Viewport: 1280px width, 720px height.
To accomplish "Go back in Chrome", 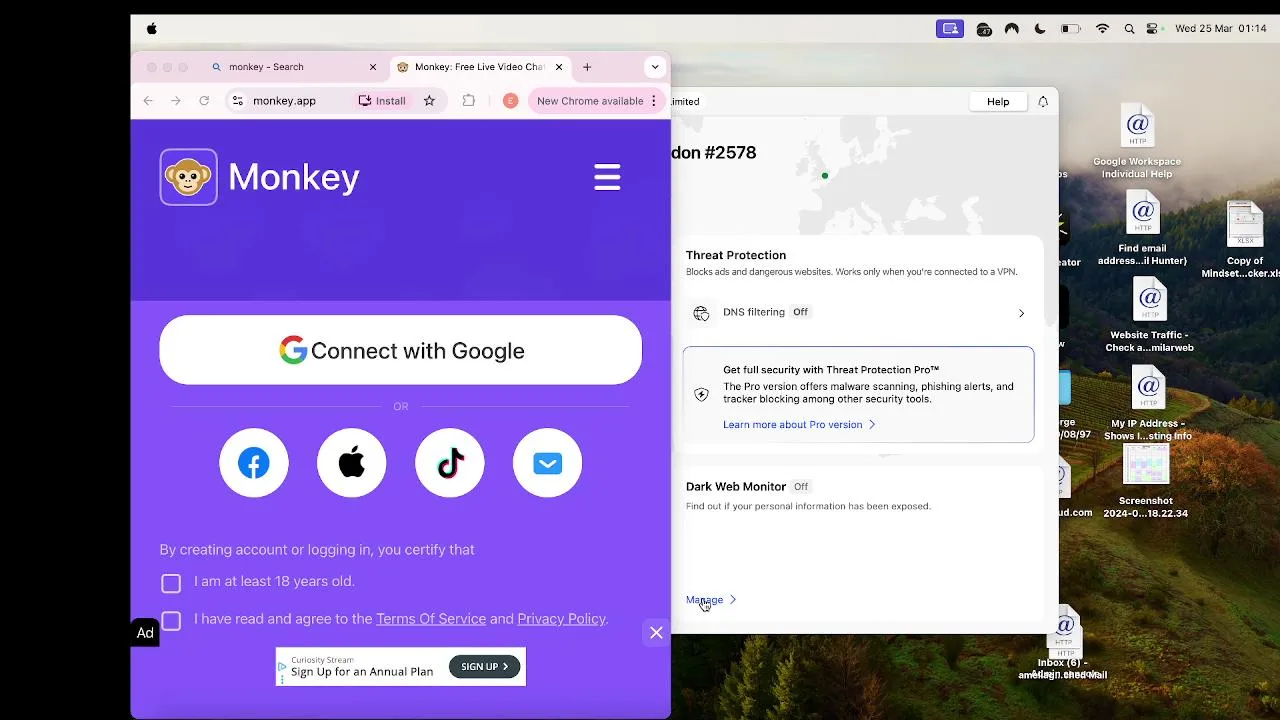I will pos(148,101).
